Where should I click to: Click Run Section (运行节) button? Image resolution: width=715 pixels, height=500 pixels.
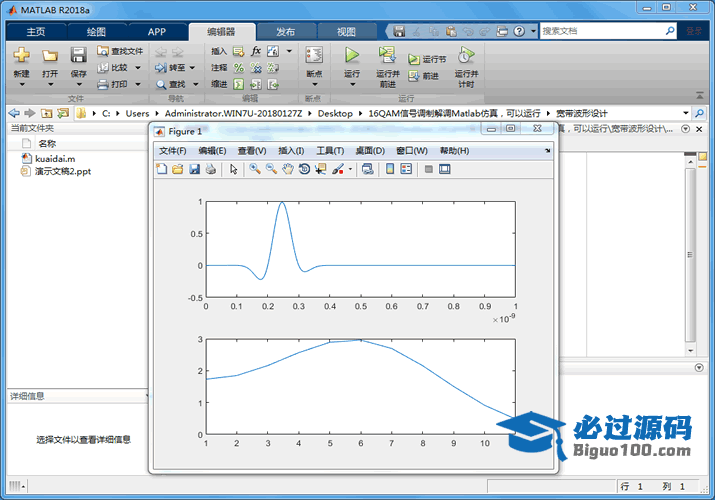427,59
